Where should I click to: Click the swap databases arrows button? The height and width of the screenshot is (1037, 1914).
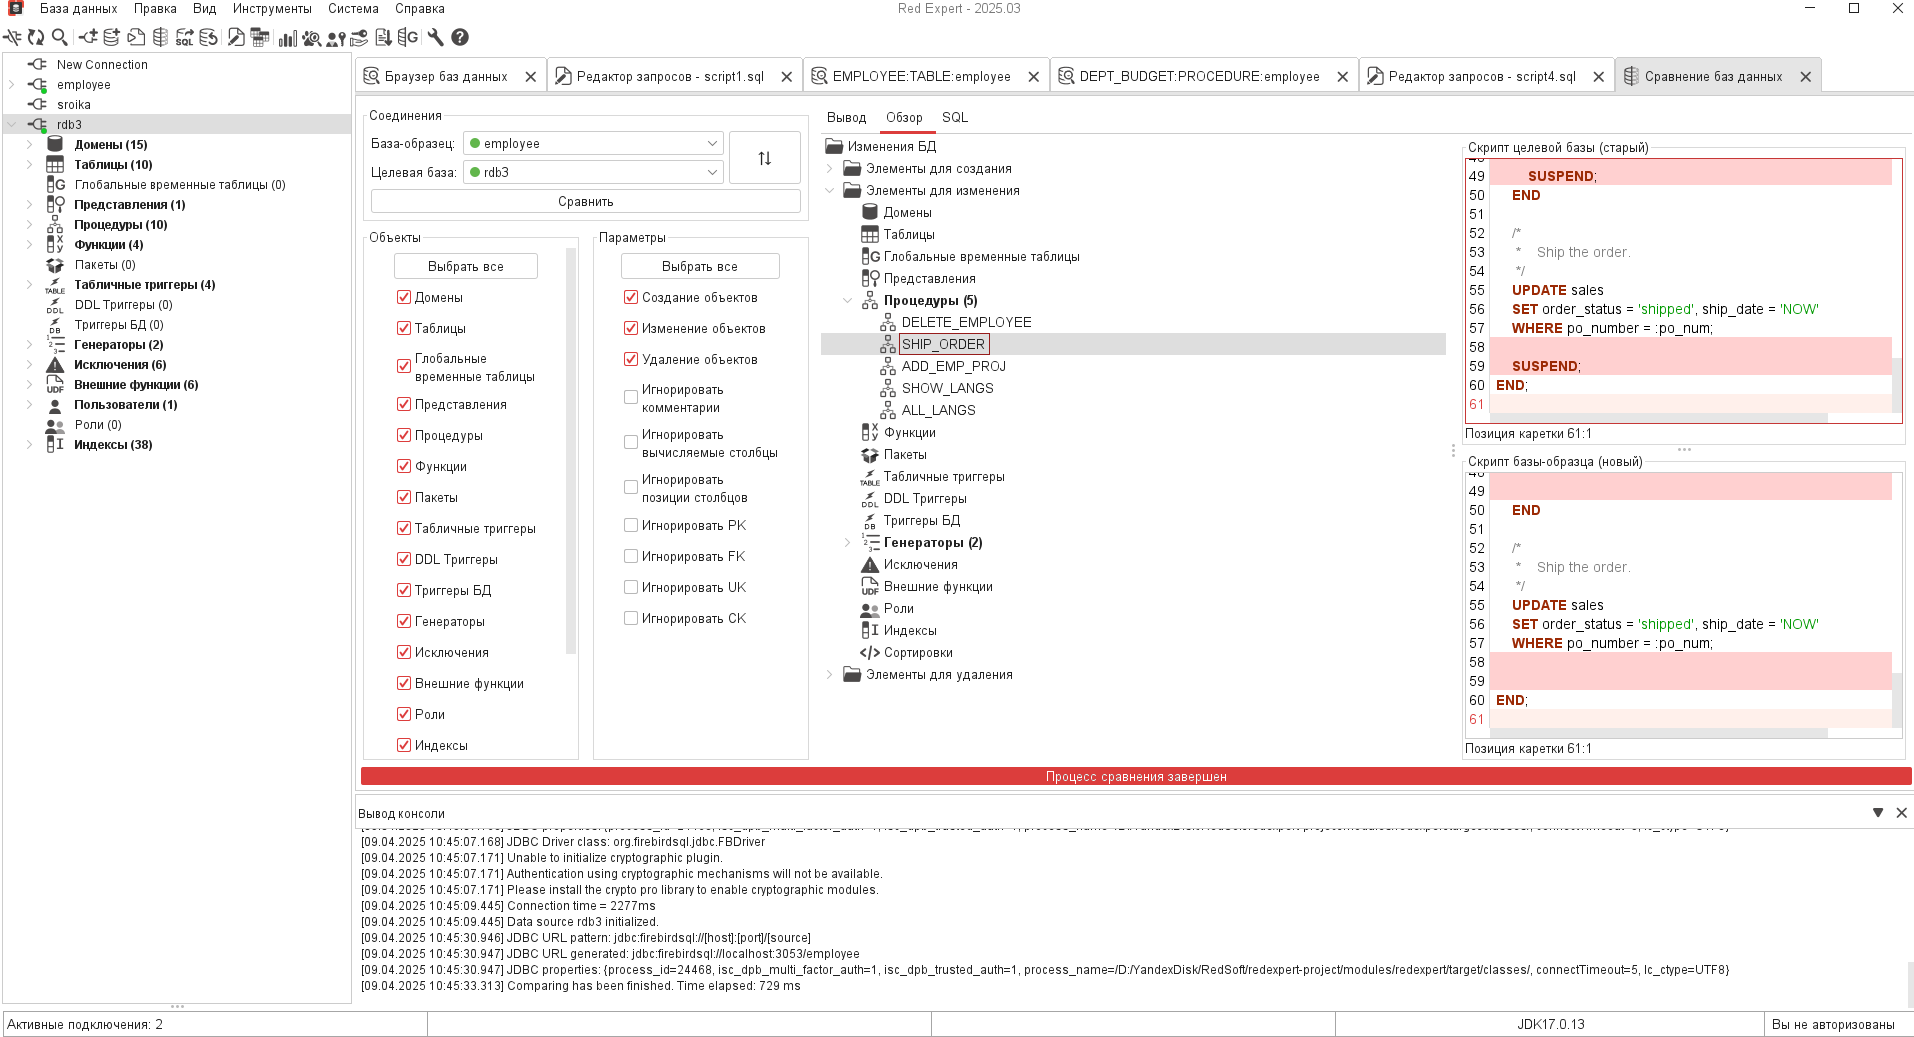coord(764,158)
